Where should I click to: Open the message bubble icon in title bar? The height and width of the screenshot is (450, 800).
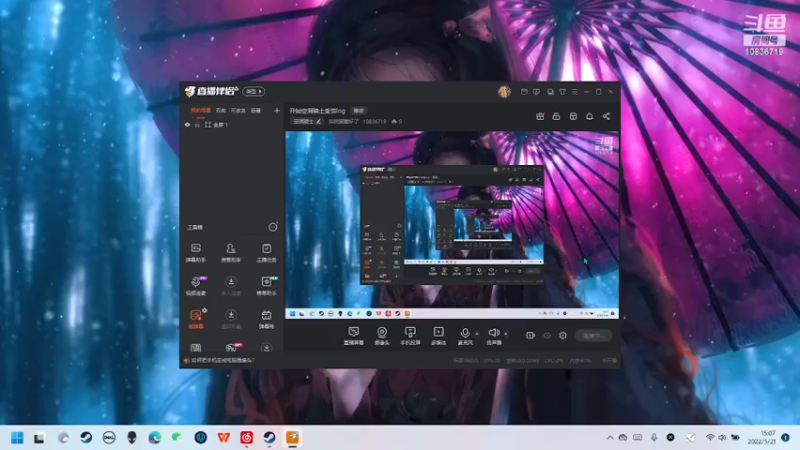(550, 92)
